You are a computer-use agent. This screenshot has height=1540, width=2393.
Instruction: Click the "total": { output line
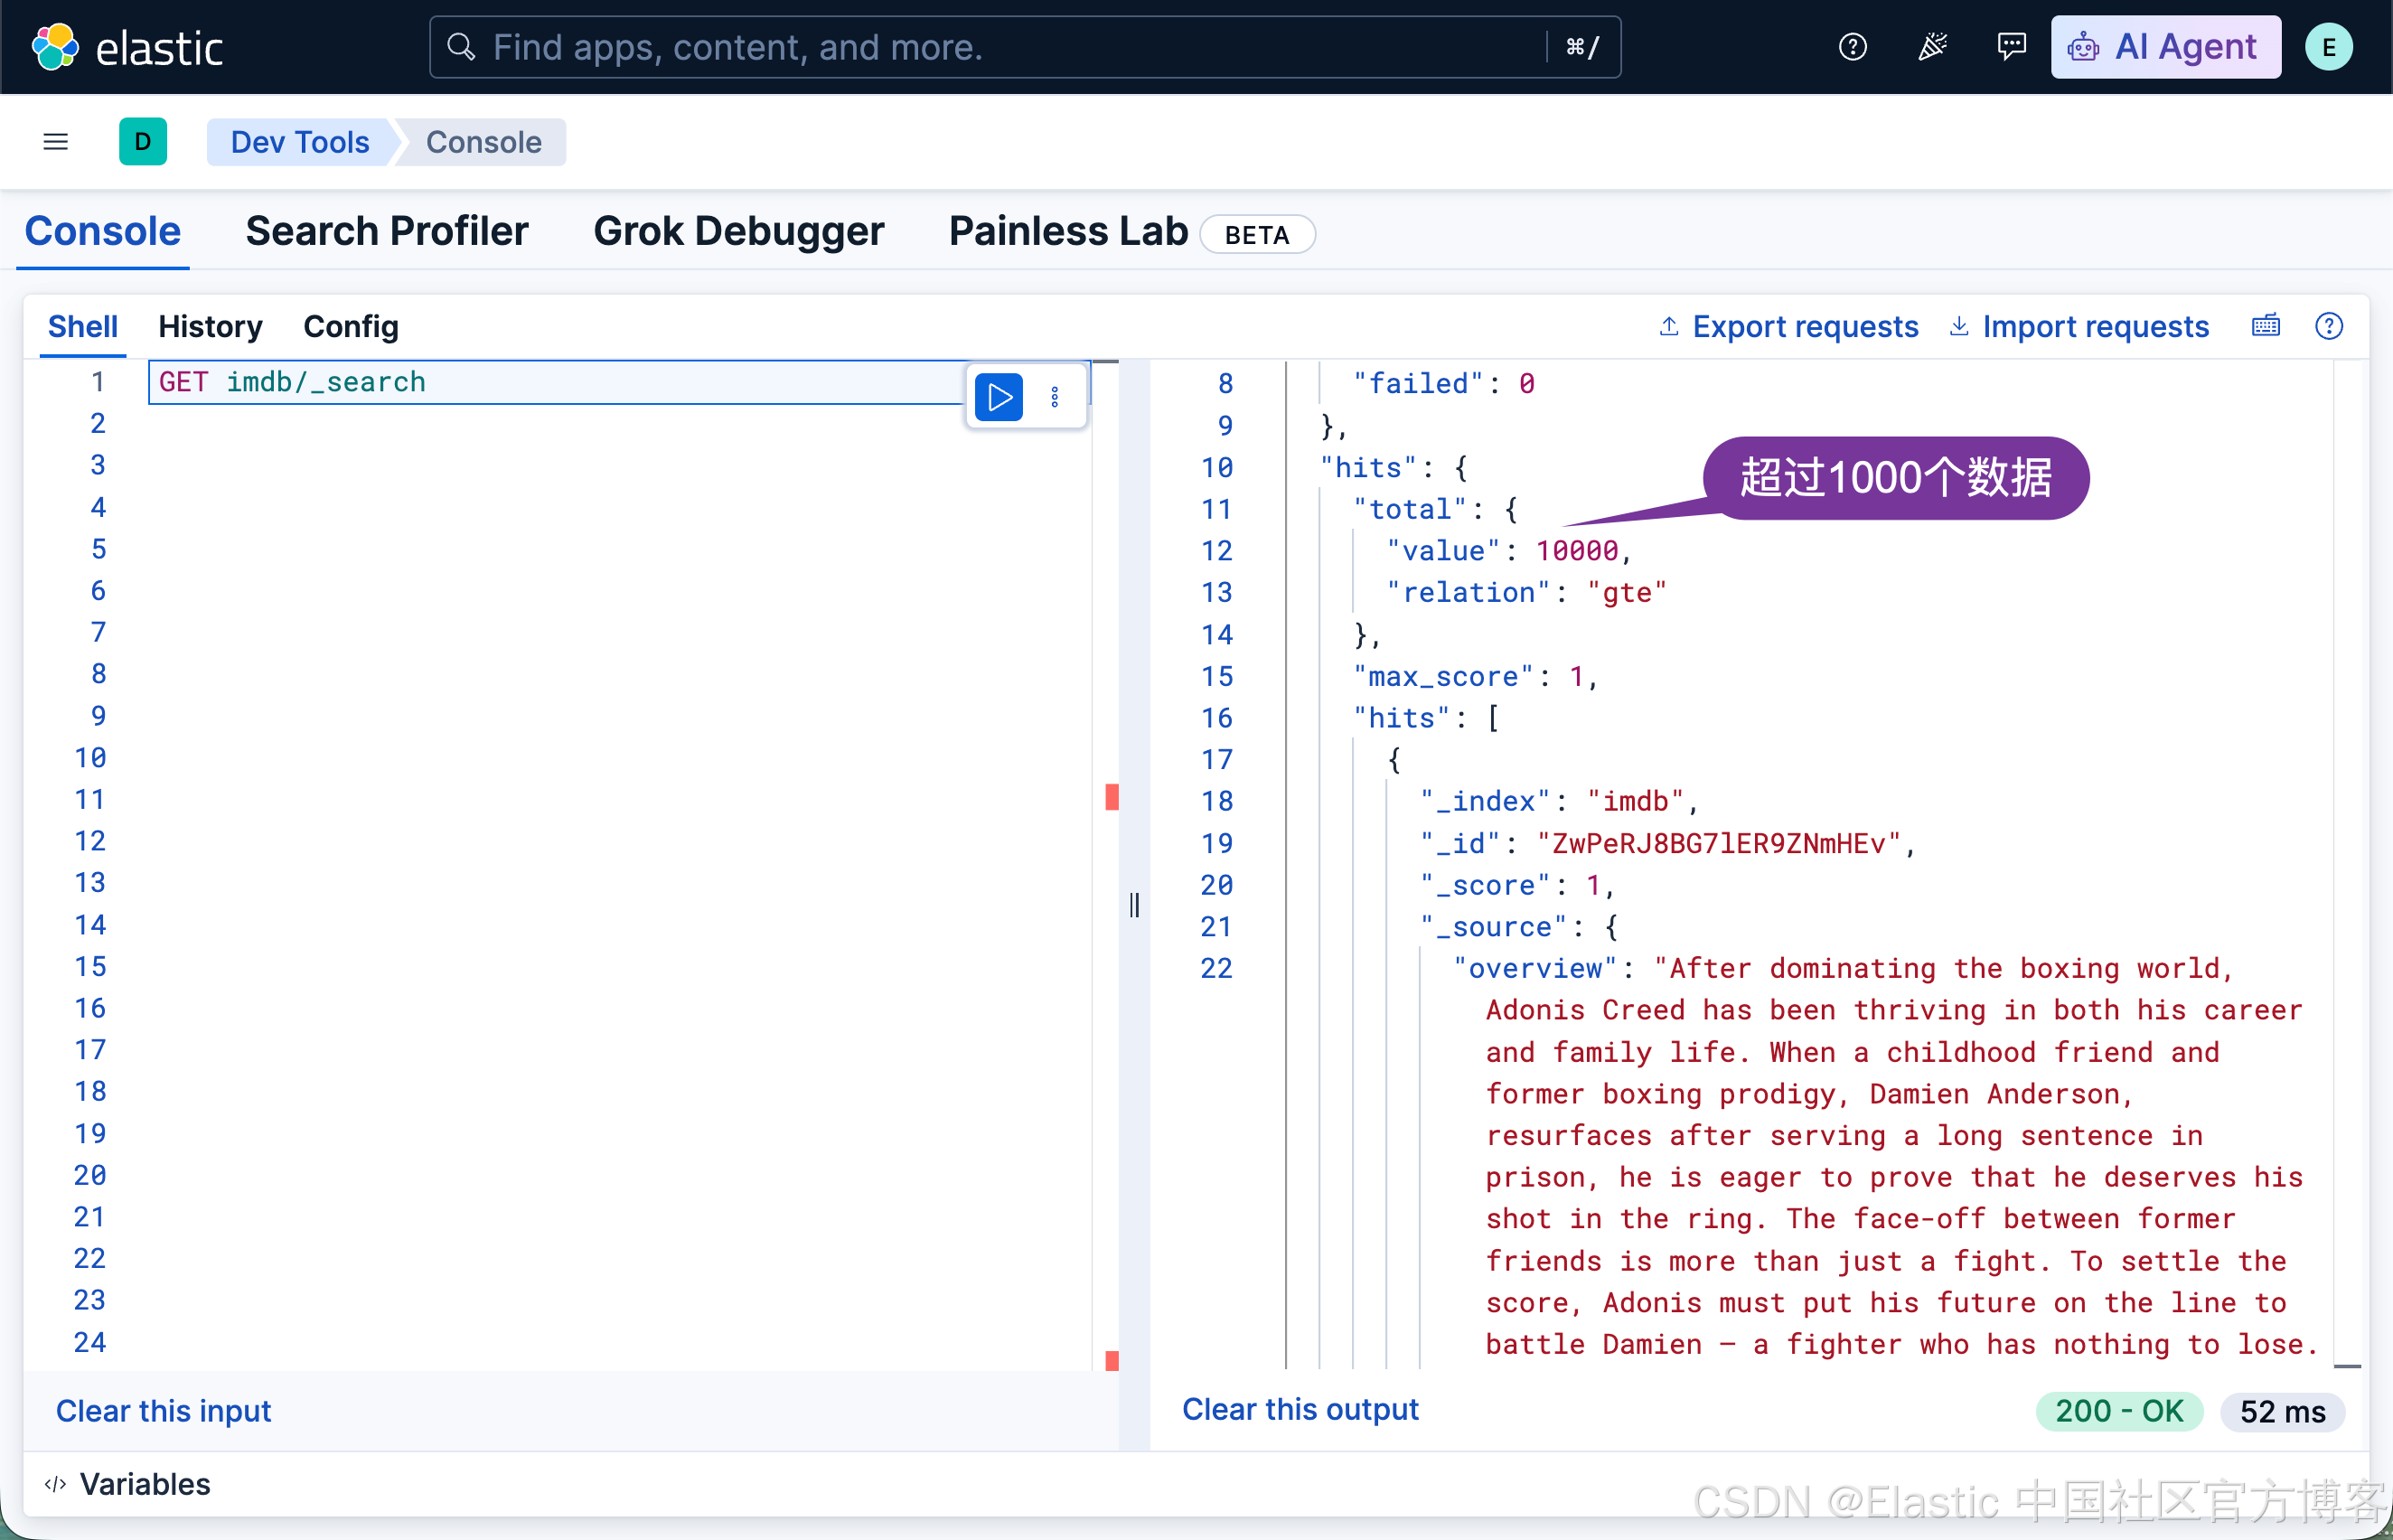point(1435,509)
